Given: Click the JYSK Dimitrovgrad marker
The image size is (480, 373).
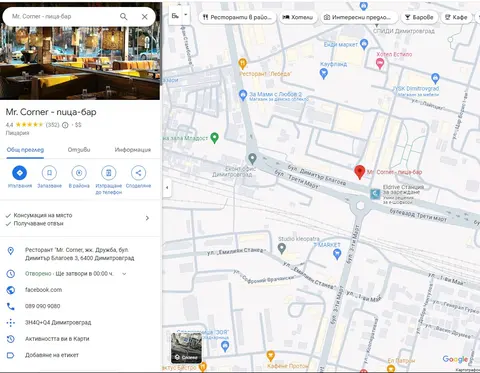Looking at the screenshot, I should pos(435,79).
